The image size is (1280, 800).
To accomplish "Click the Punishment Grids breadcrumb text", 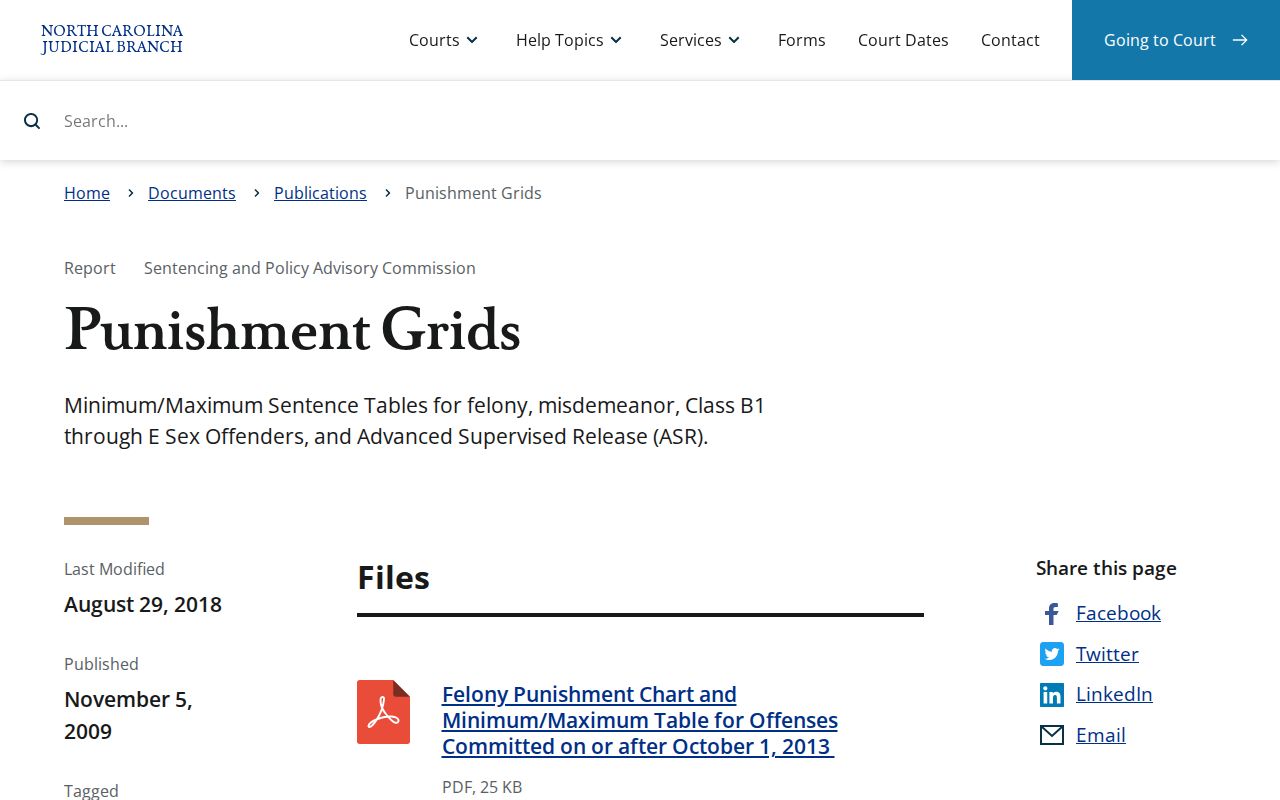I will 473,193.
